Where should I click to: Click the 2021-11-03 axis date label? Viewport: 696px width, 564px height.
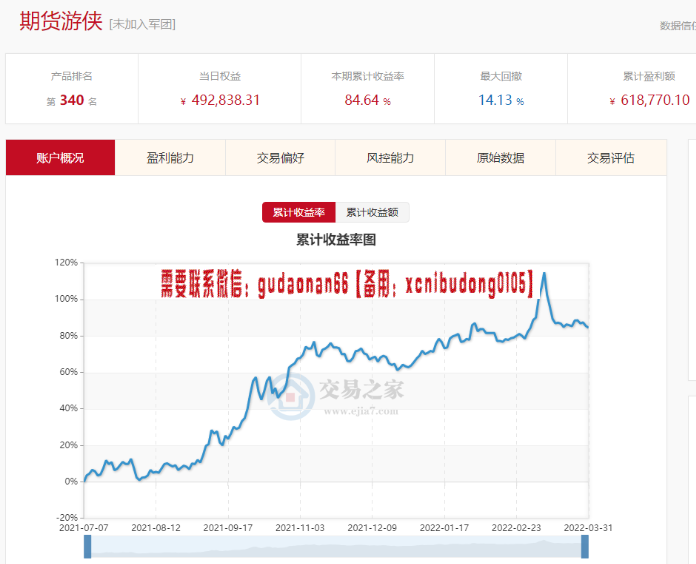click(300, 528)
